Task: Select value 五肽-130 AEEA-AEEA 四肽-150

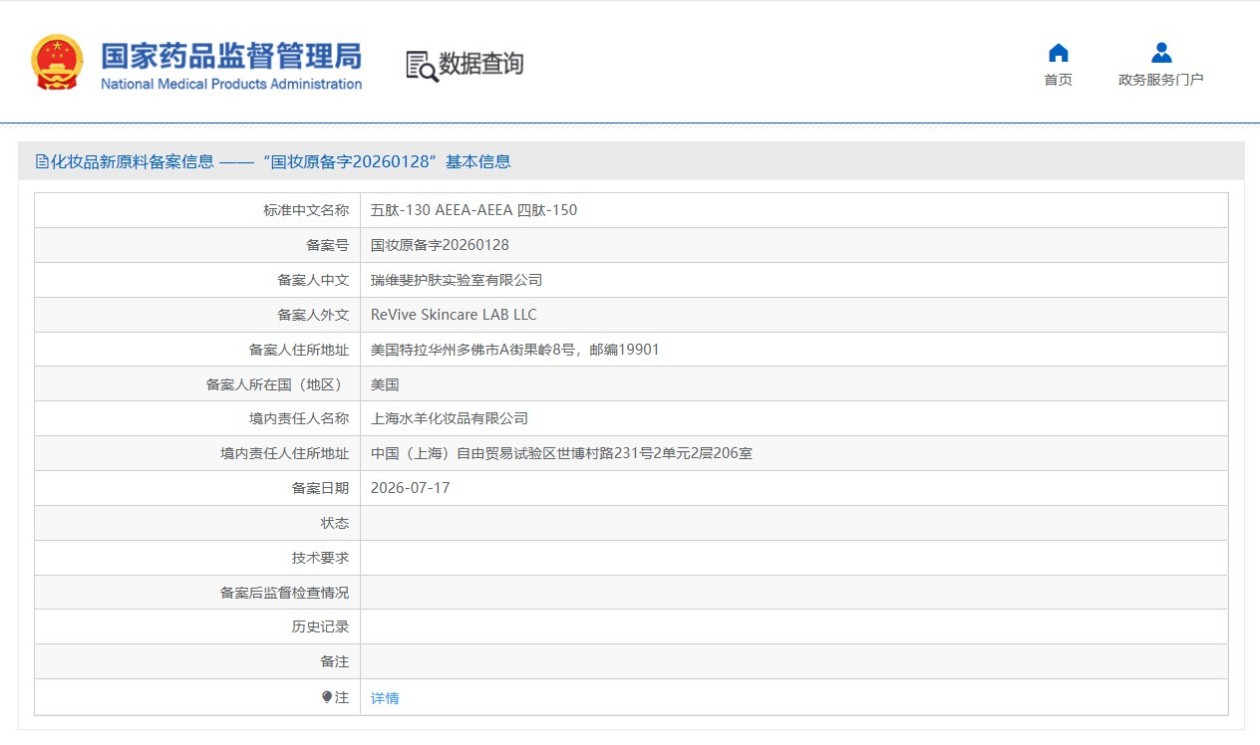Action: coord(474,210)
